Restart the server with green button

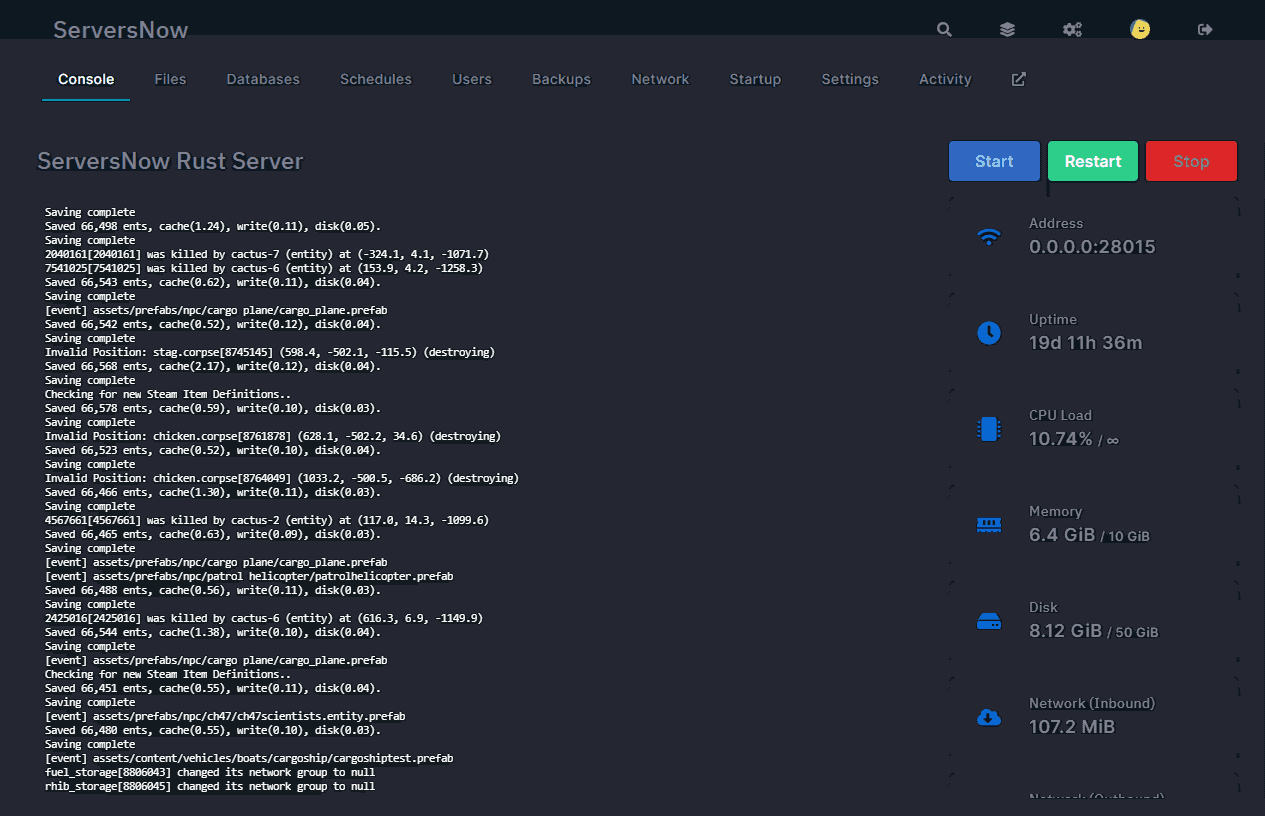click(x=1092, y=161)
